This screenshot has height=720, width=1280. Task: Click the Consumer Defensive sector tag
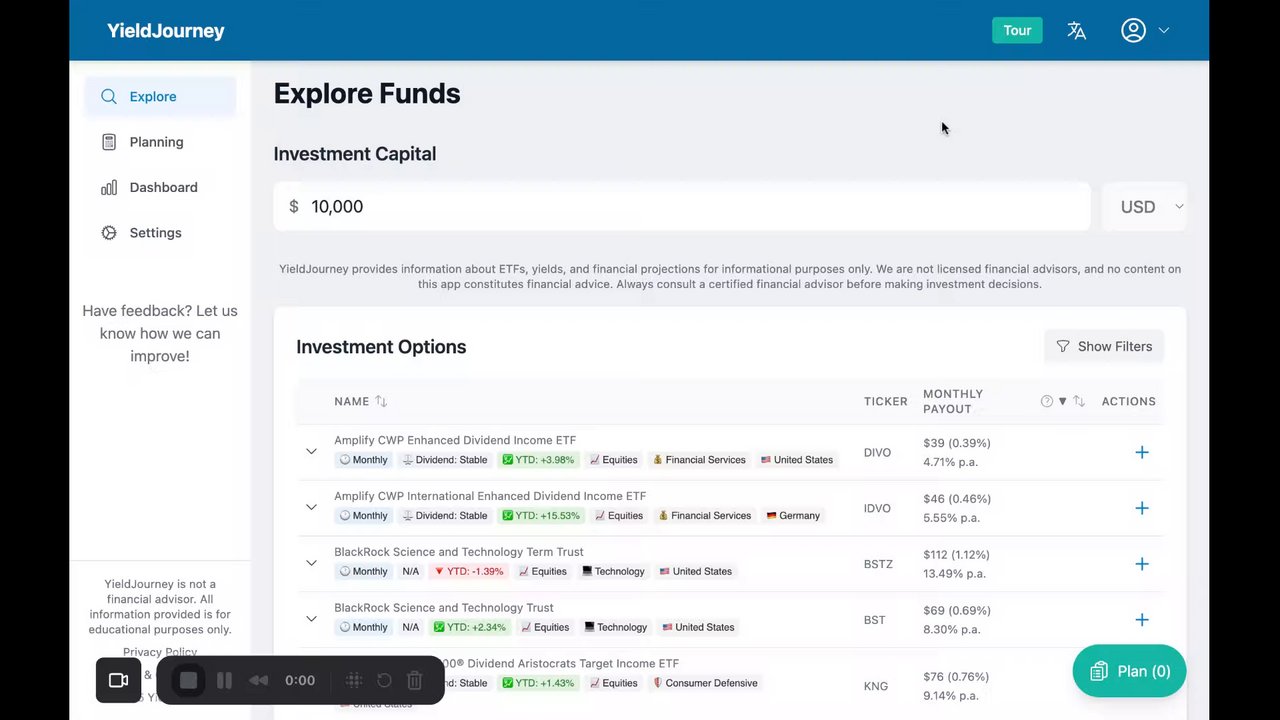pos(705,684)
